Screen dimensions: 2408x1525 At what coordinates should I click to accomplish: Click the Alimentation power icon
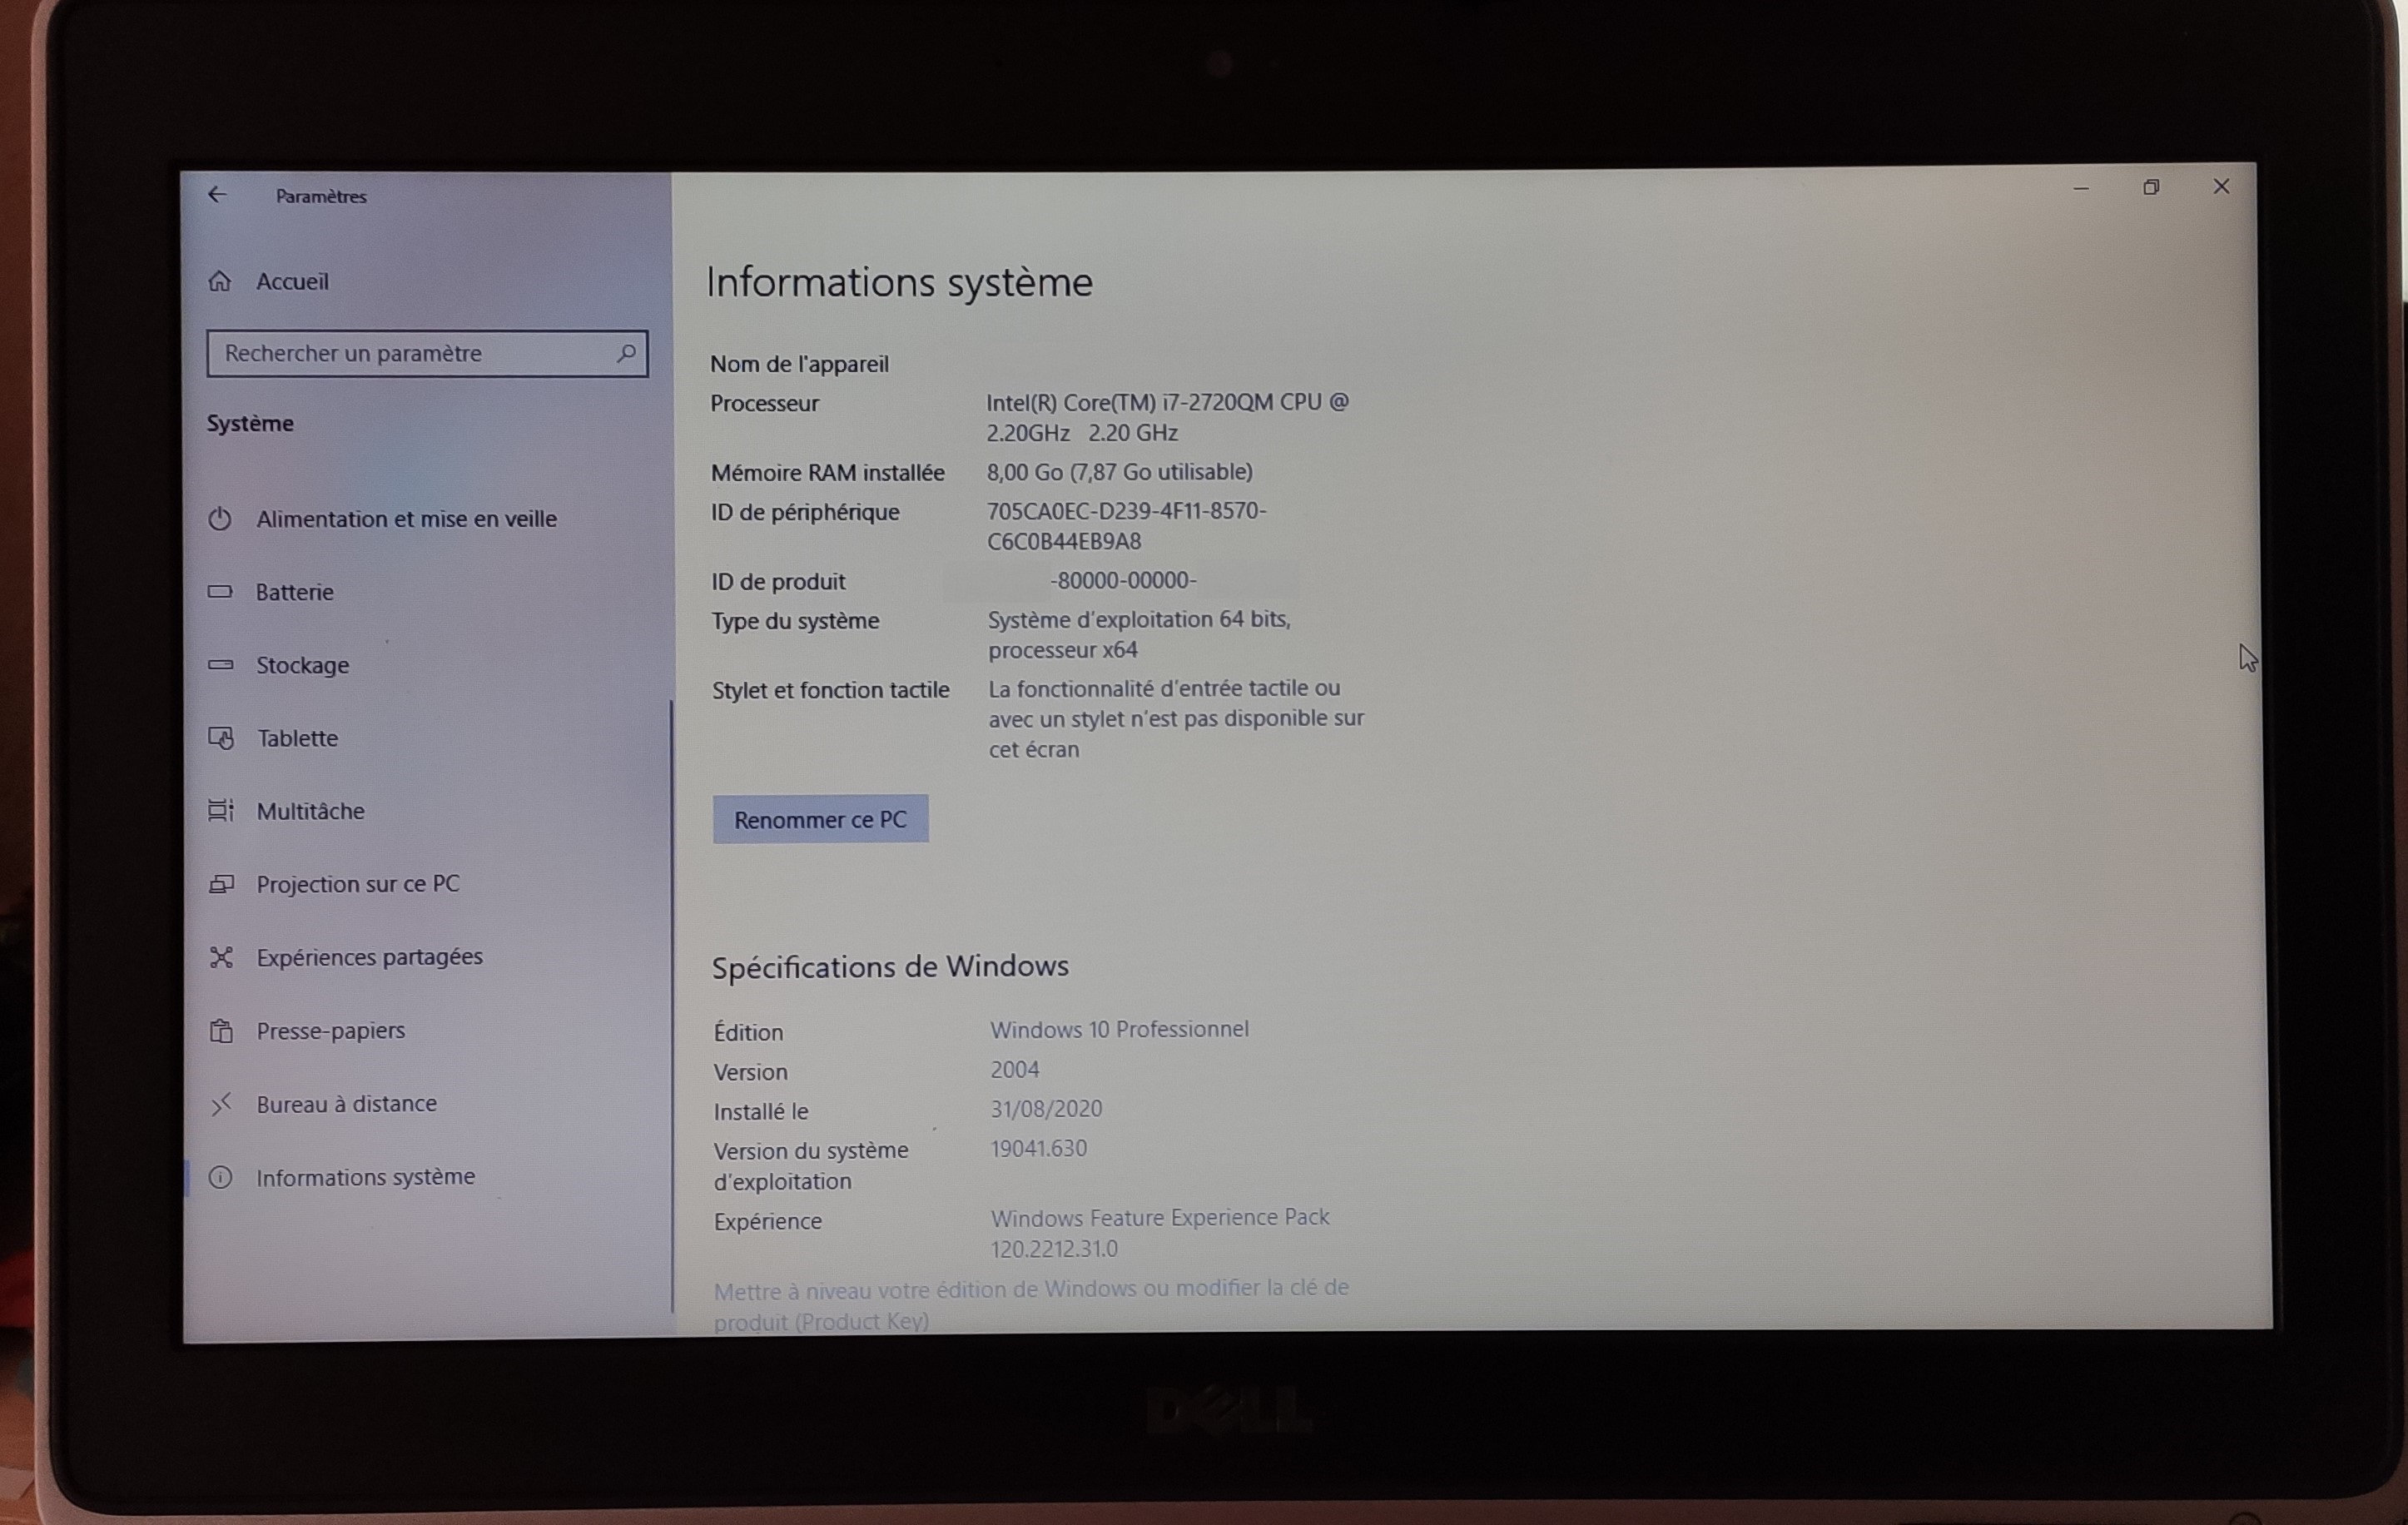coord(220,519)
